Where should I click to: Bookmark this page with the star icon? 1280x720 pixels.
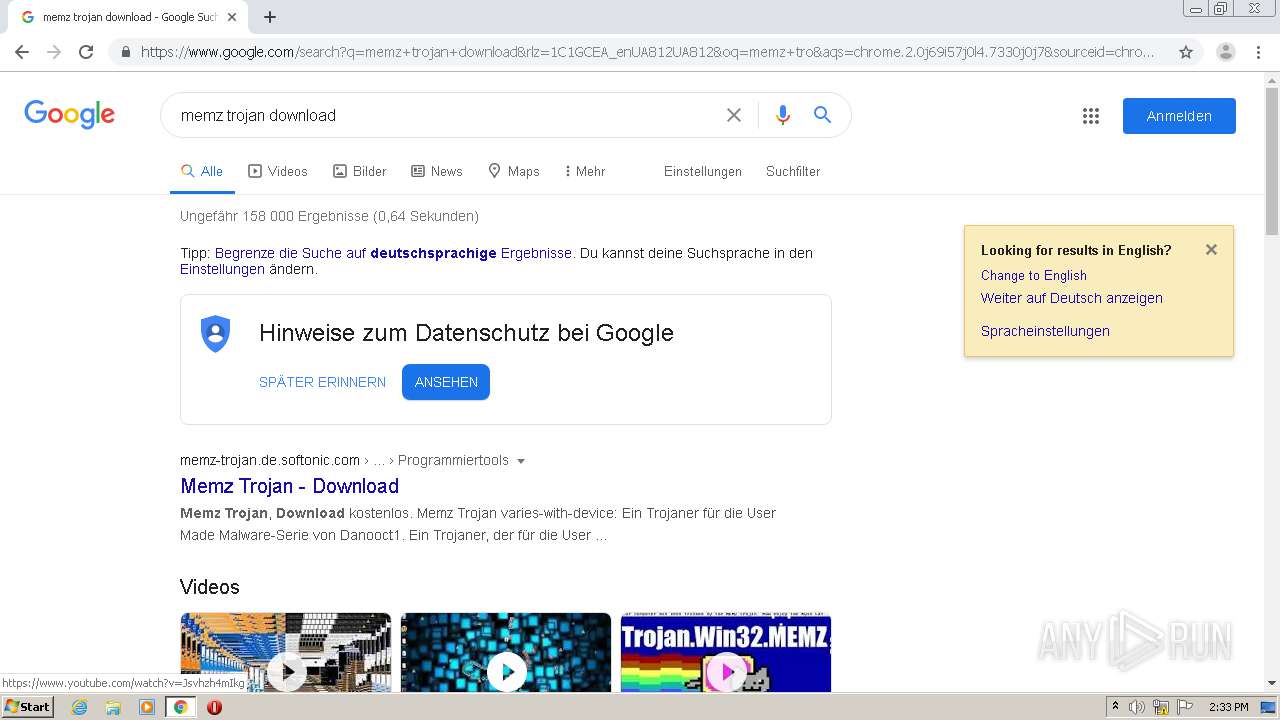tap(1186, 52)
